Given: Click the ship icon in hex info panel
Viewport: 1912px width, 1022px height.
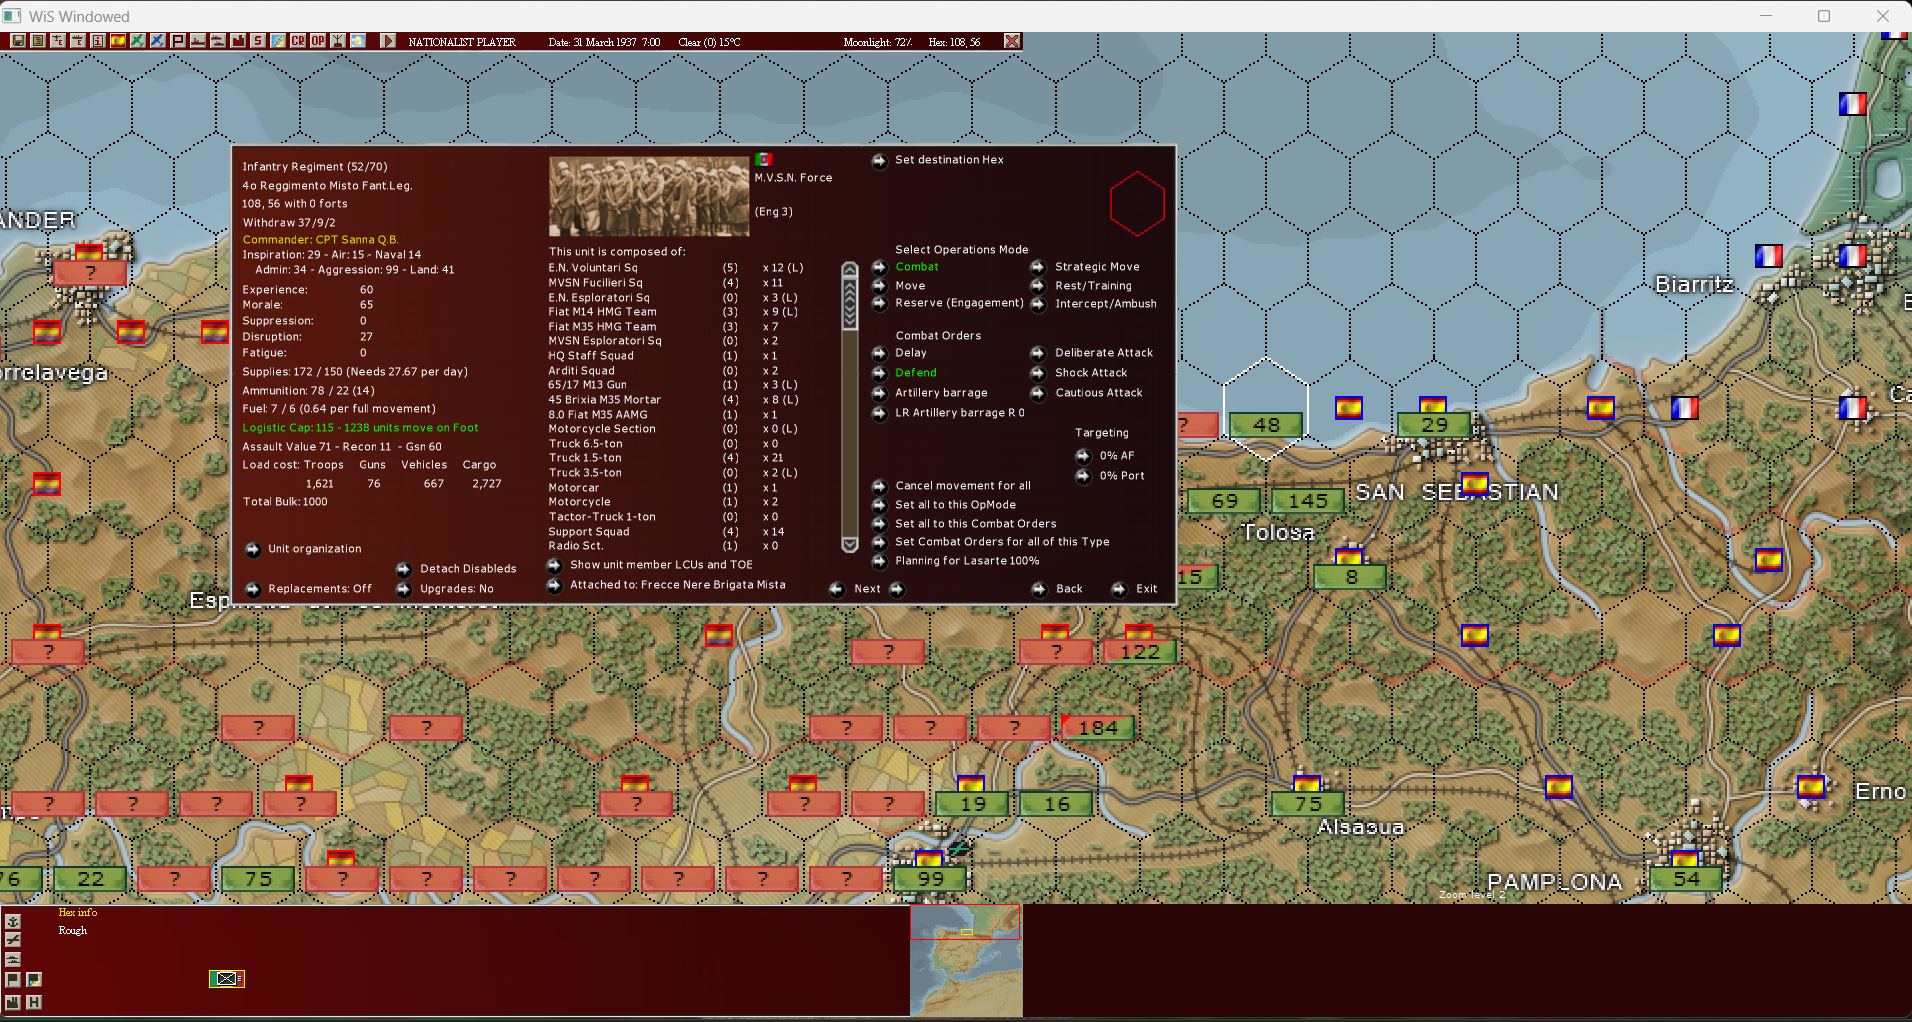Looking at the screenshot, I should [13, 959].
